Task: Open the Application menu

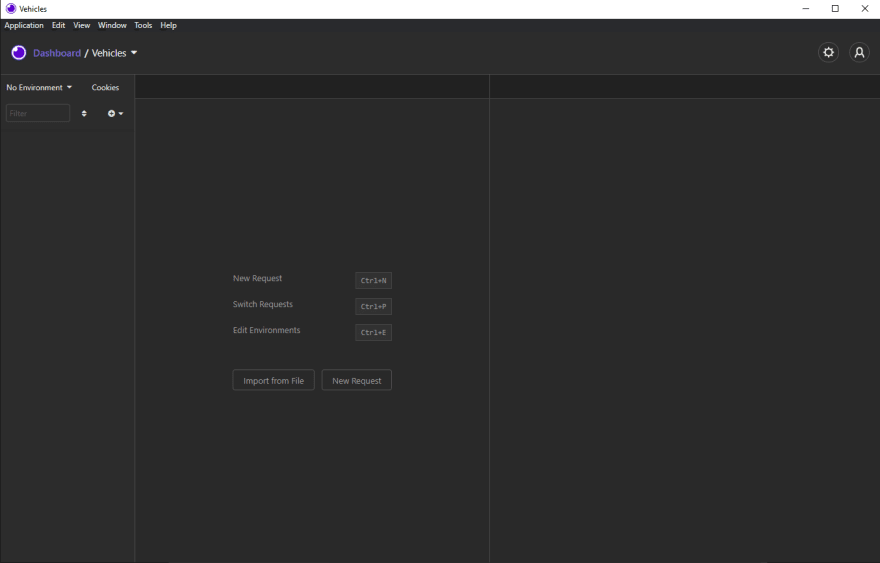Action: click(x=24, y=25)
